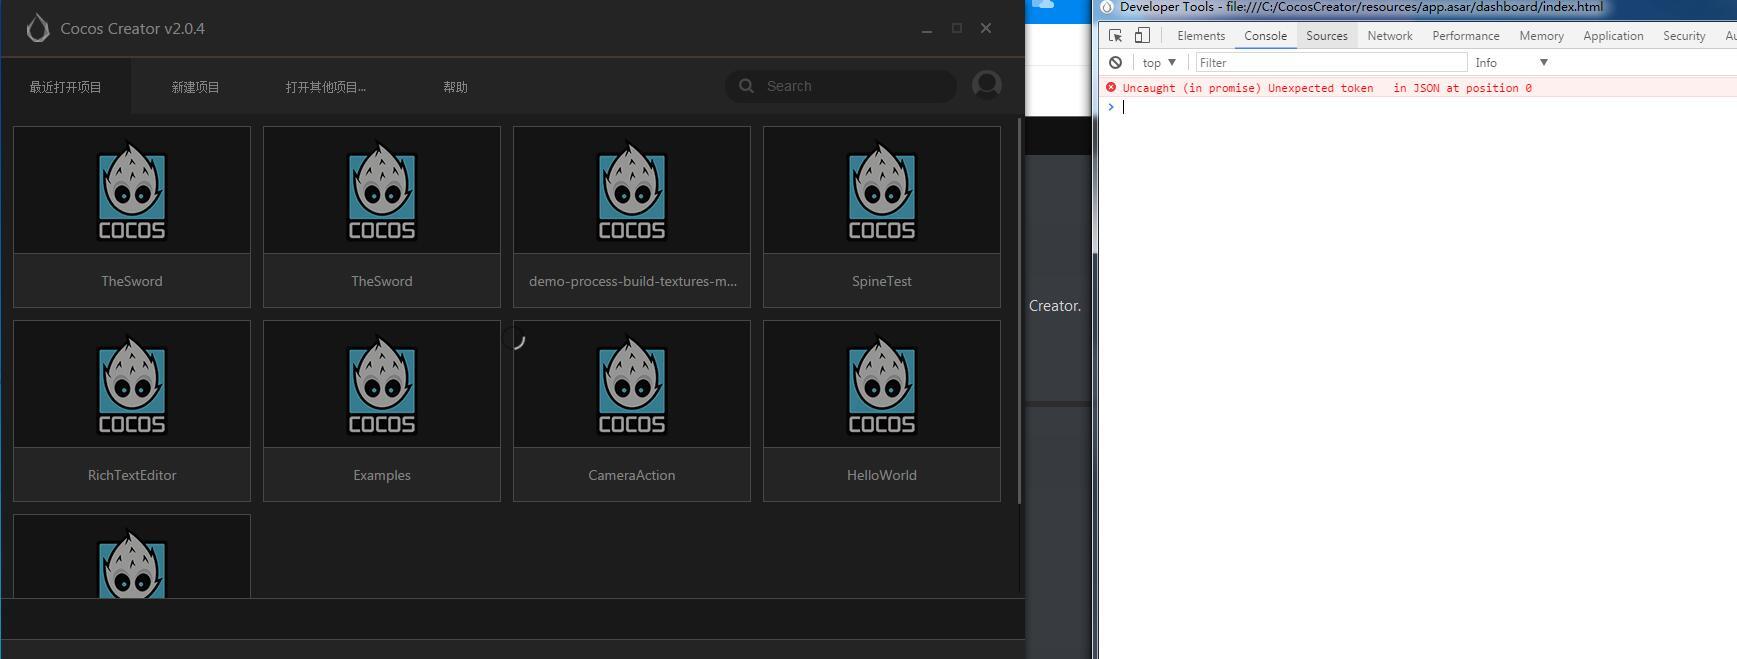Click the red error icon in console message
1737x659 pixels.
click(1110, 88)
